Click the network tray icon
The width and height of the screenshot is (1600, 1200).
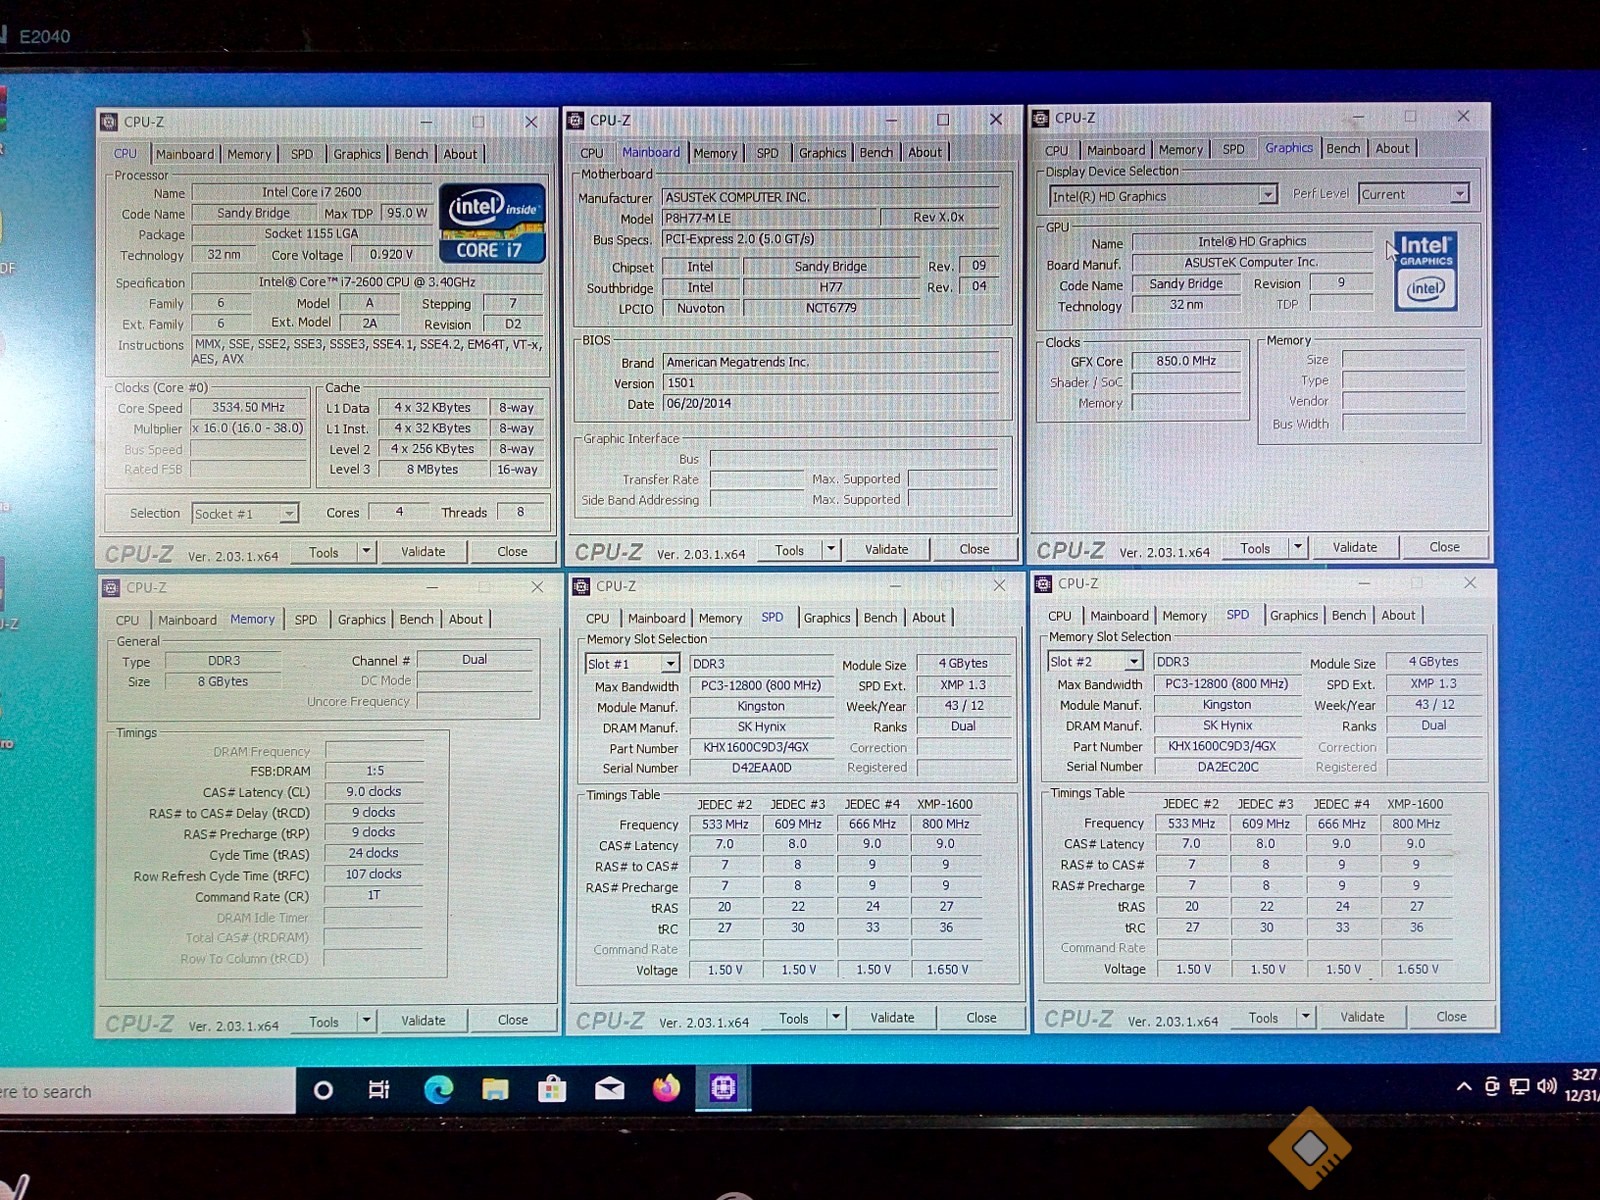[1519, 1086]
